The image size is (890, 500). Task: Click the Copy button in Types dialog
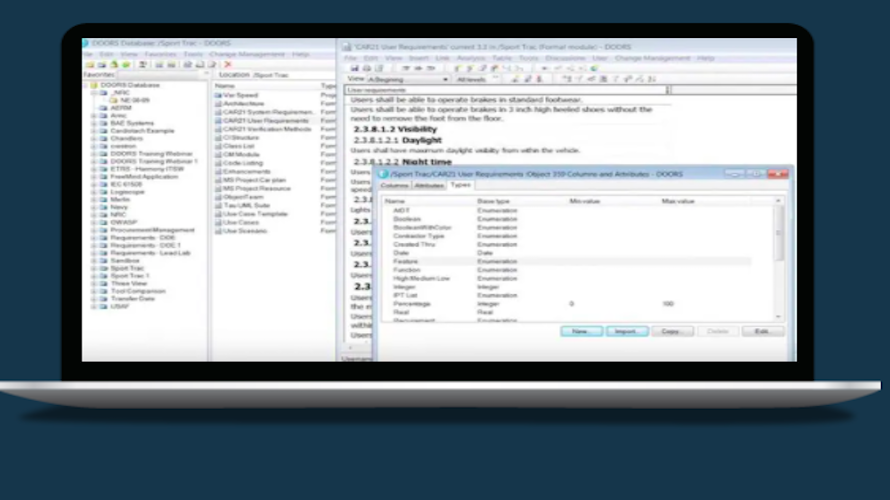click(x=672, y=331)
